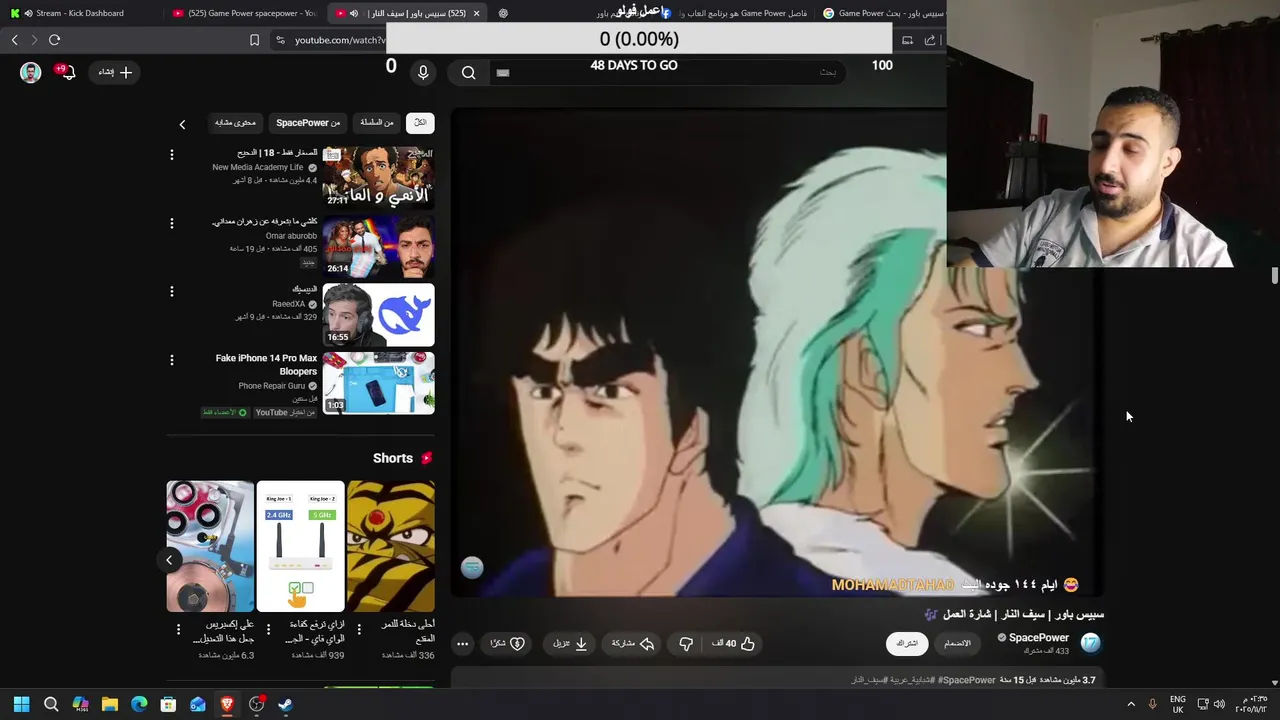Screen dimensions: 1280x720
Task: Open options for the AliExpress Short
Action: point(178,629)
